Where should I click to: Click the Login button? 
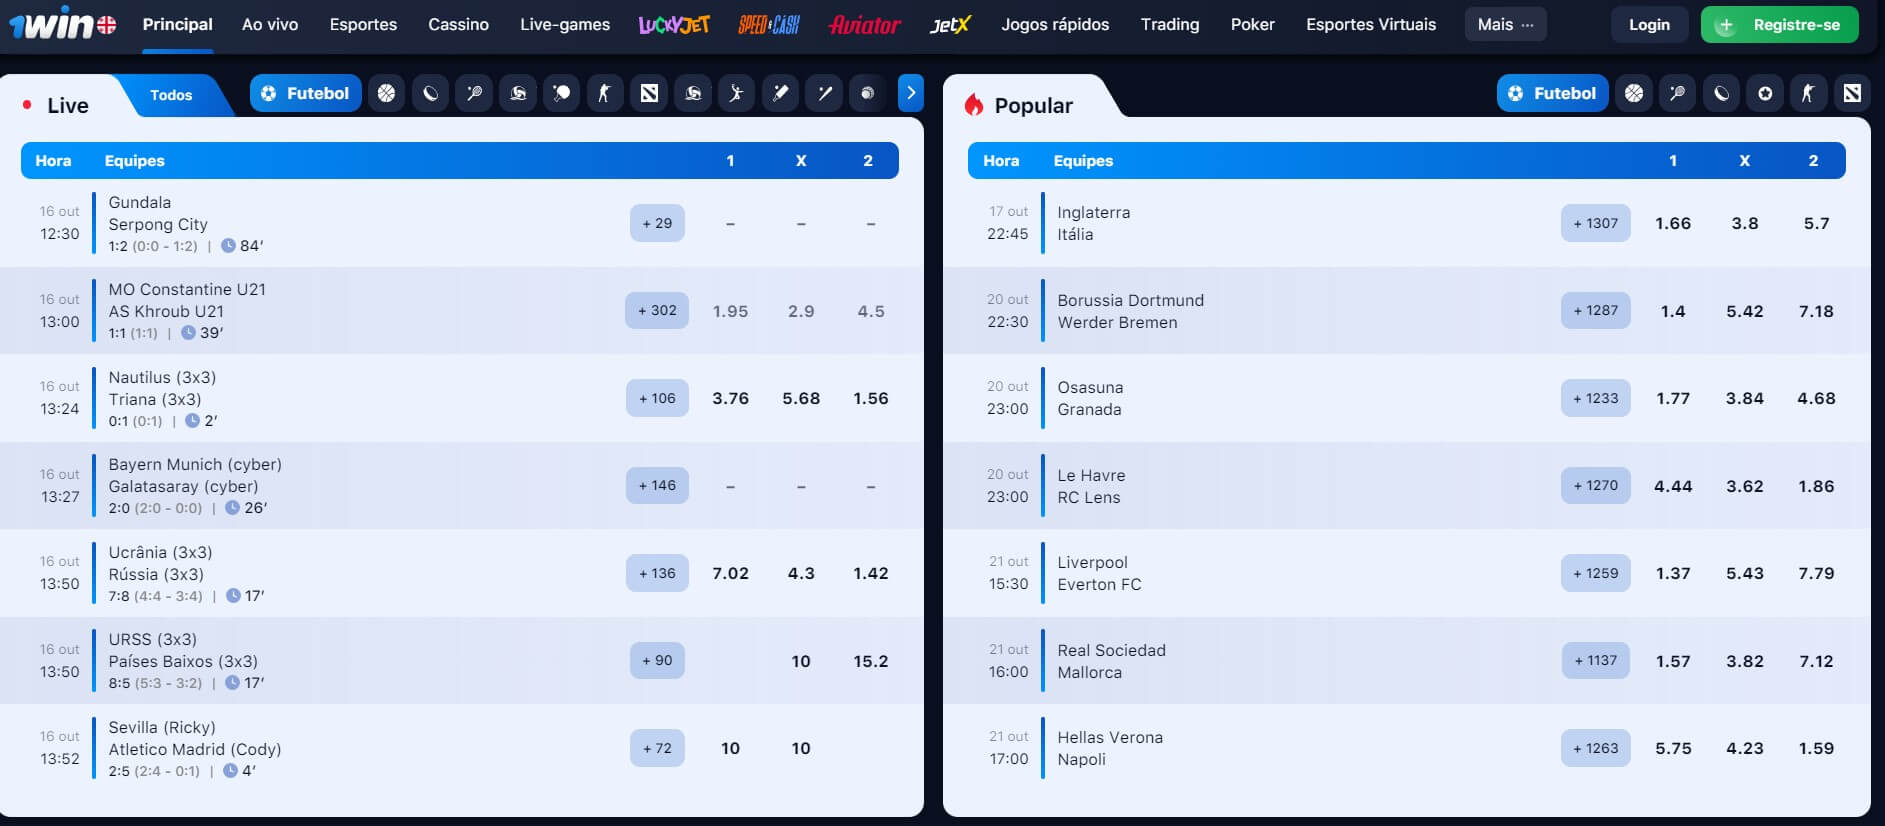point(1649,24)
